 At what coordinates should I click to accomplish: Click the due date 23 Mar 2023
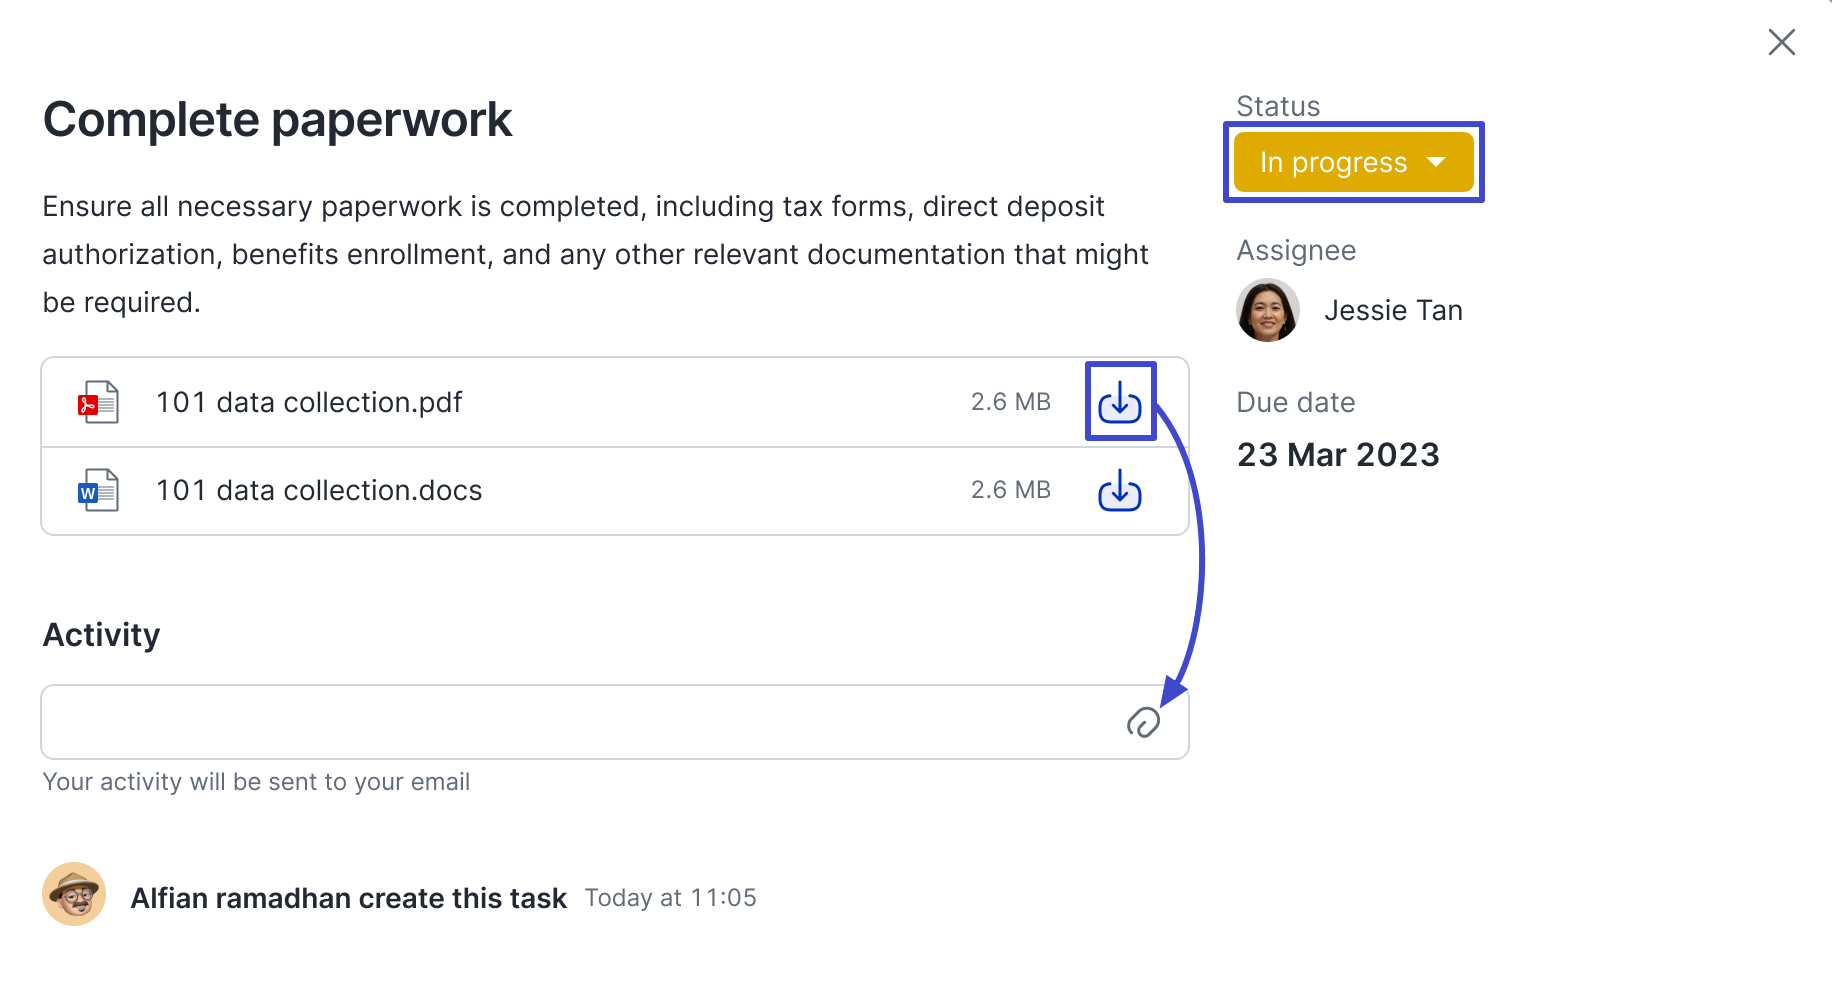pyautogui.click(x=1338, y=455)
